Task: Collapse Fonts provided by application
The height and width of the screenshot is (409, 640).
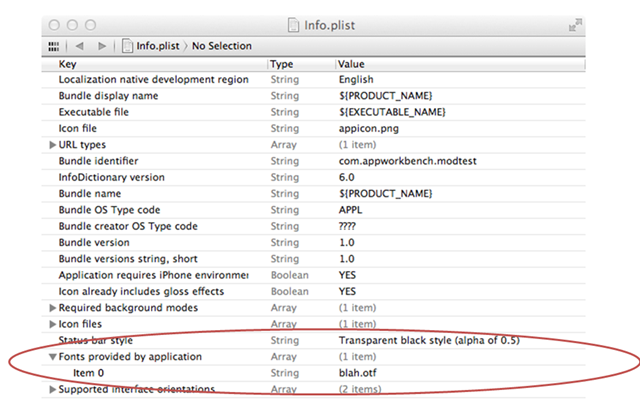Action: 52,357
